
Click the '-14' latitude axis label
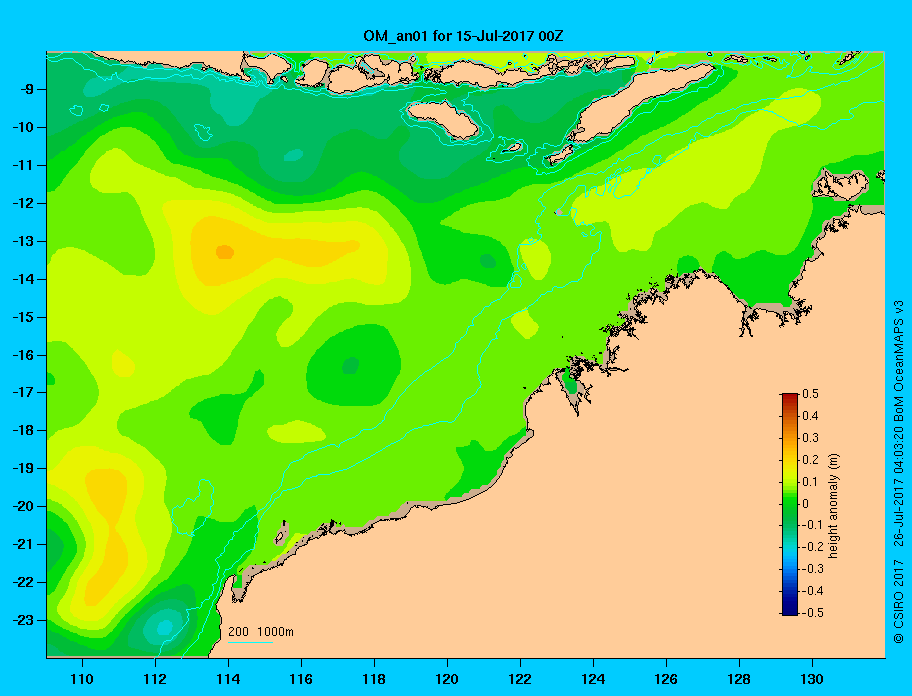[x=23, y=279]
